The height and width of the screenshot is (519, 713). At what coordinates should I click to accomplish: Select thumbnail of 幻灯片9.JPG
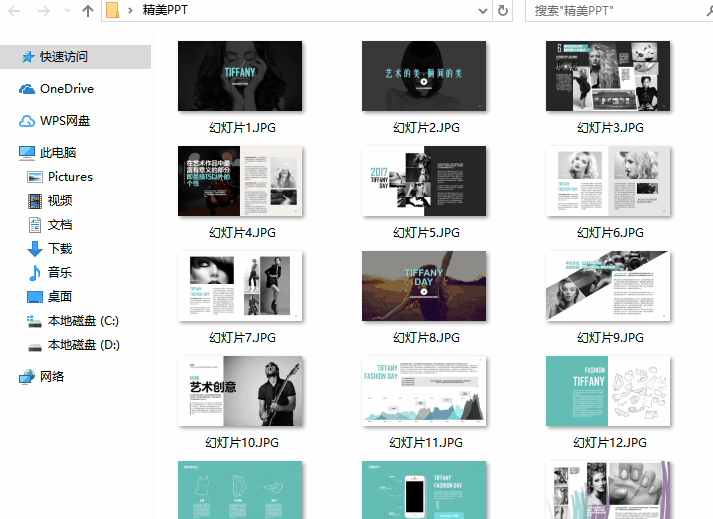[608, 286]
